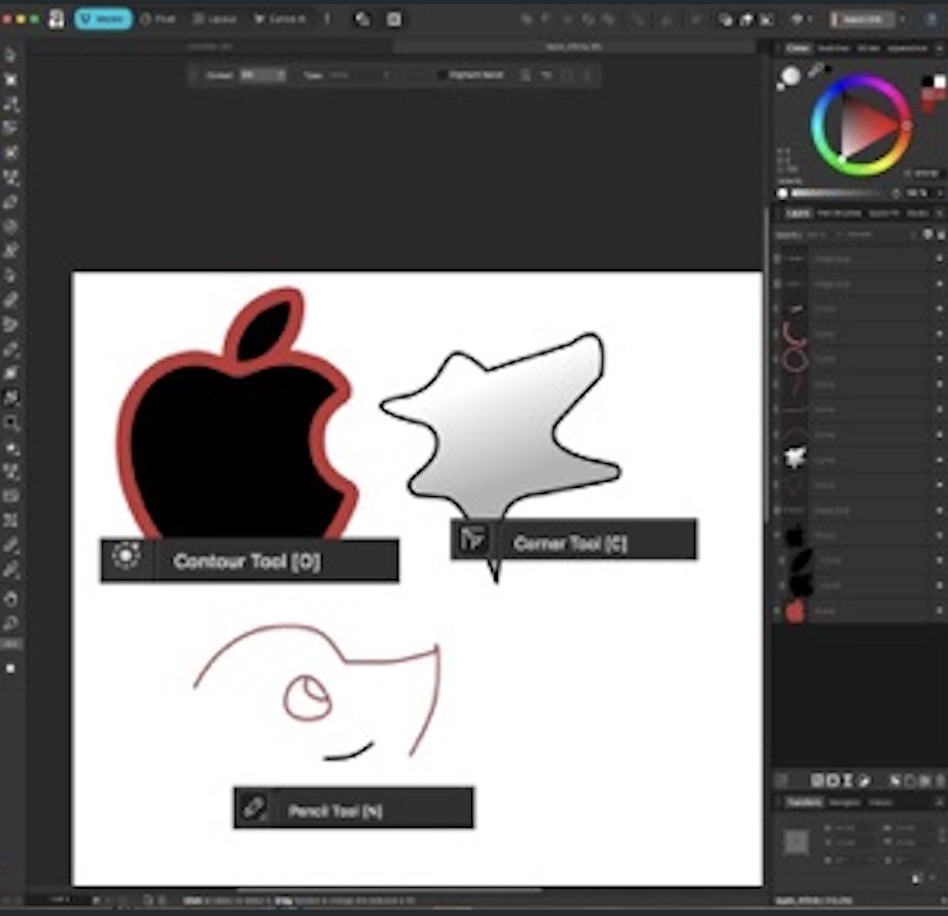Click the Pencil Tool [N] label image

click(x=354, y=808)
